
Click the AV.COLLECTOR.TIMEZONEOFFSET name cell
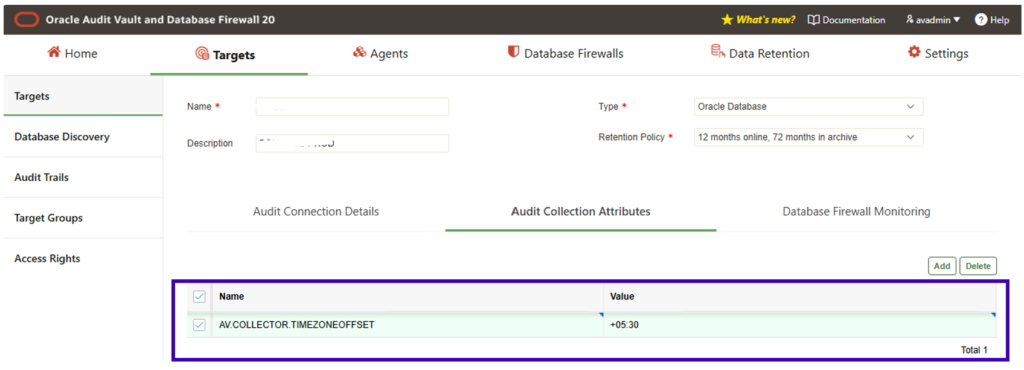(408, 324)
